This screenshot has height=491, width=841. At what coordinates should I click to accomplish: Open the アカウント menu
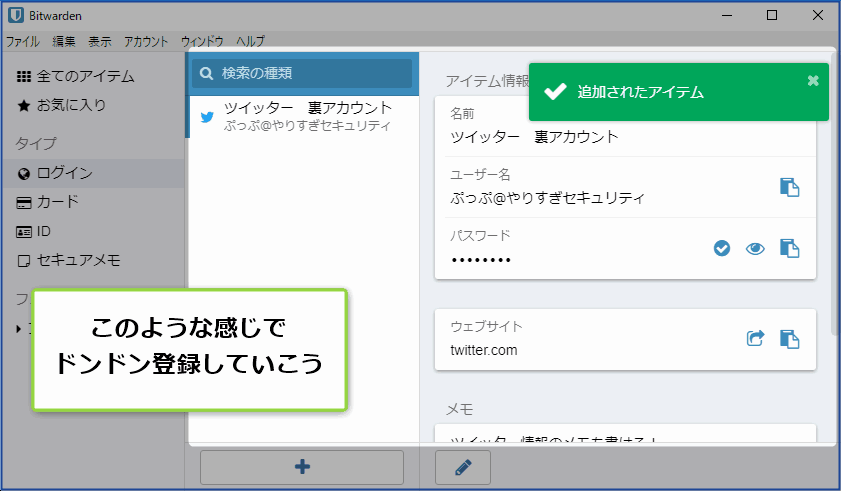click(x=146, y=41)
